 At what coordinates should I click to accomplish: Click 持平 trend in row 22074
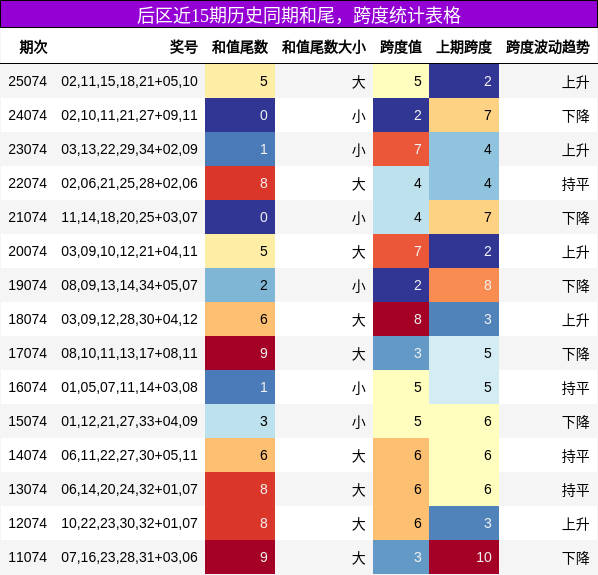pyautogui.click(x=575, y=184)
